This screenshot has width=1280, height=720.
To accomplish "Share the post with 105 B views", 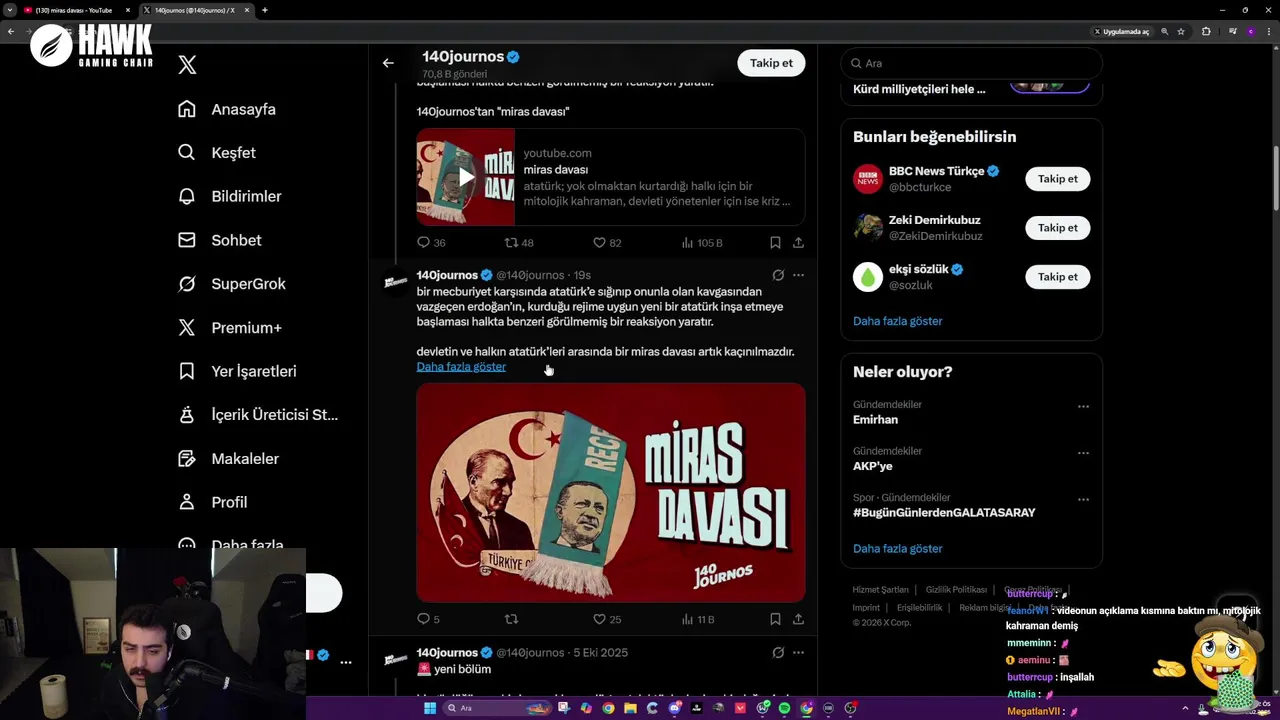I will [798, 243].
